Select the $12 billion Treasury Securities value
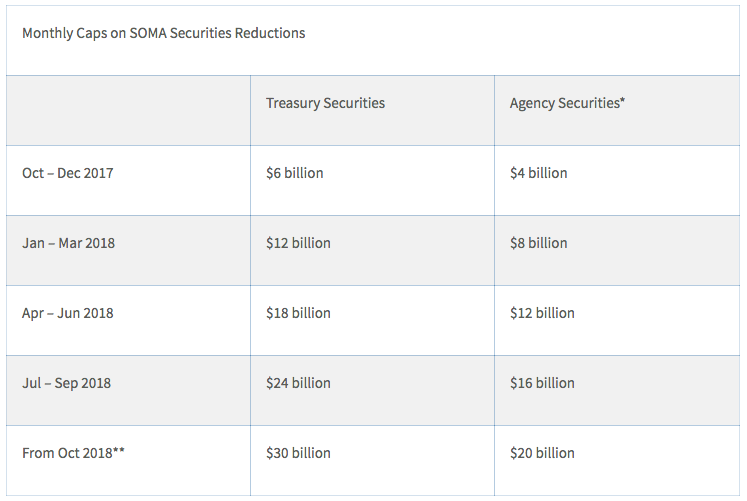747x501 pixels. [x=298, y=243]
